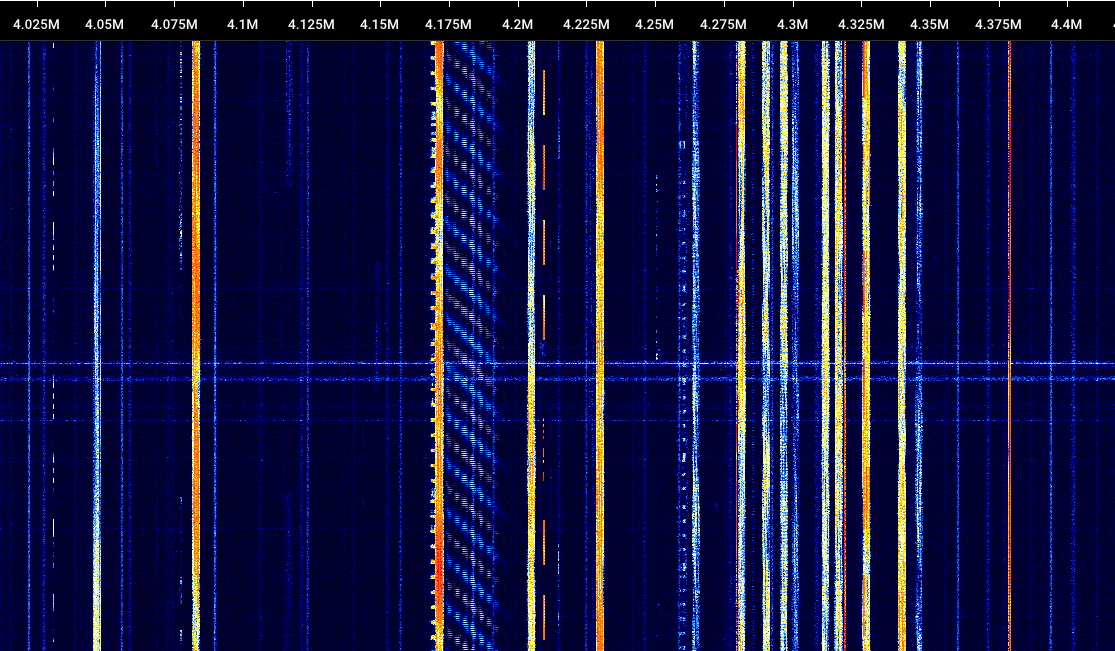Click the 4.35M frequency label
Viewport: 1115px width, 651px height.
point(929,24)
